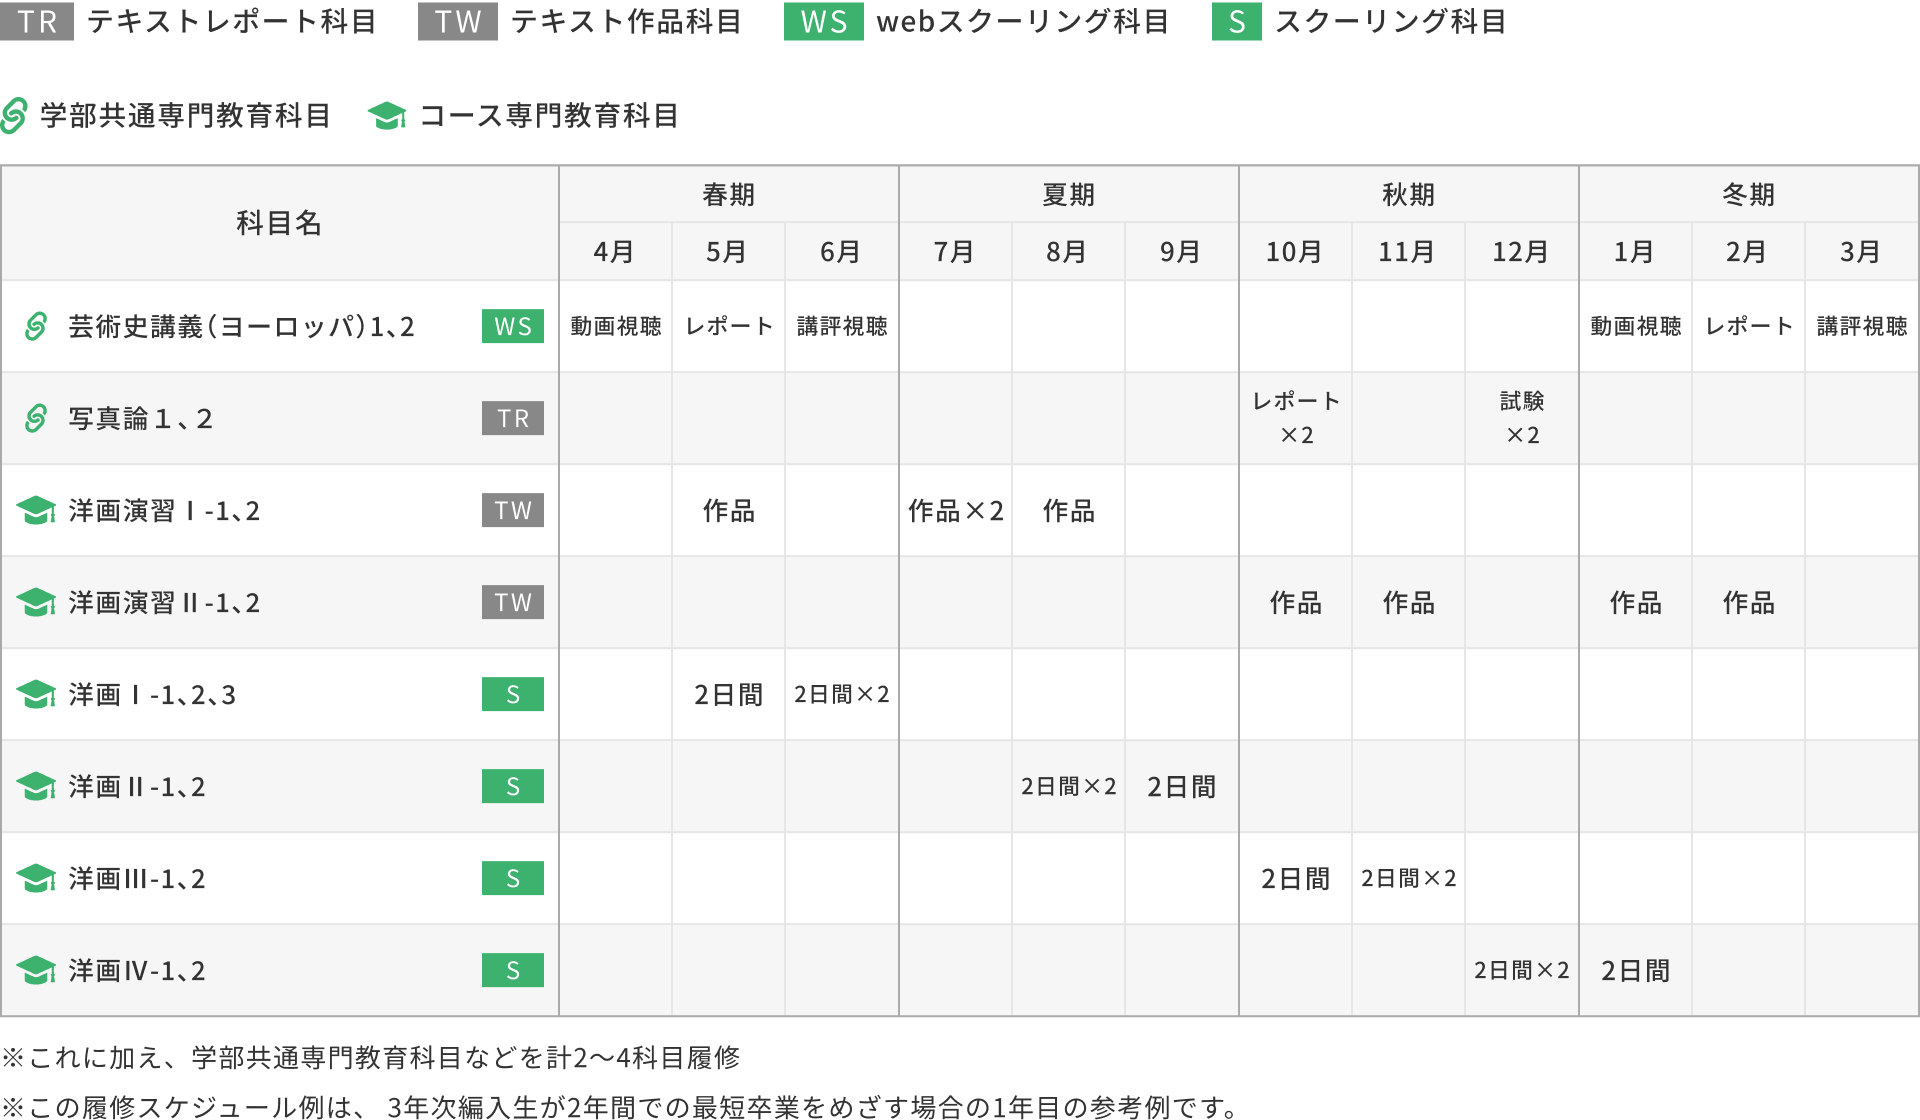The image size is (1920, 1120).
Task: Click the link icon beside 学部共通専門教育科目
Action: (x=14, y=115)
